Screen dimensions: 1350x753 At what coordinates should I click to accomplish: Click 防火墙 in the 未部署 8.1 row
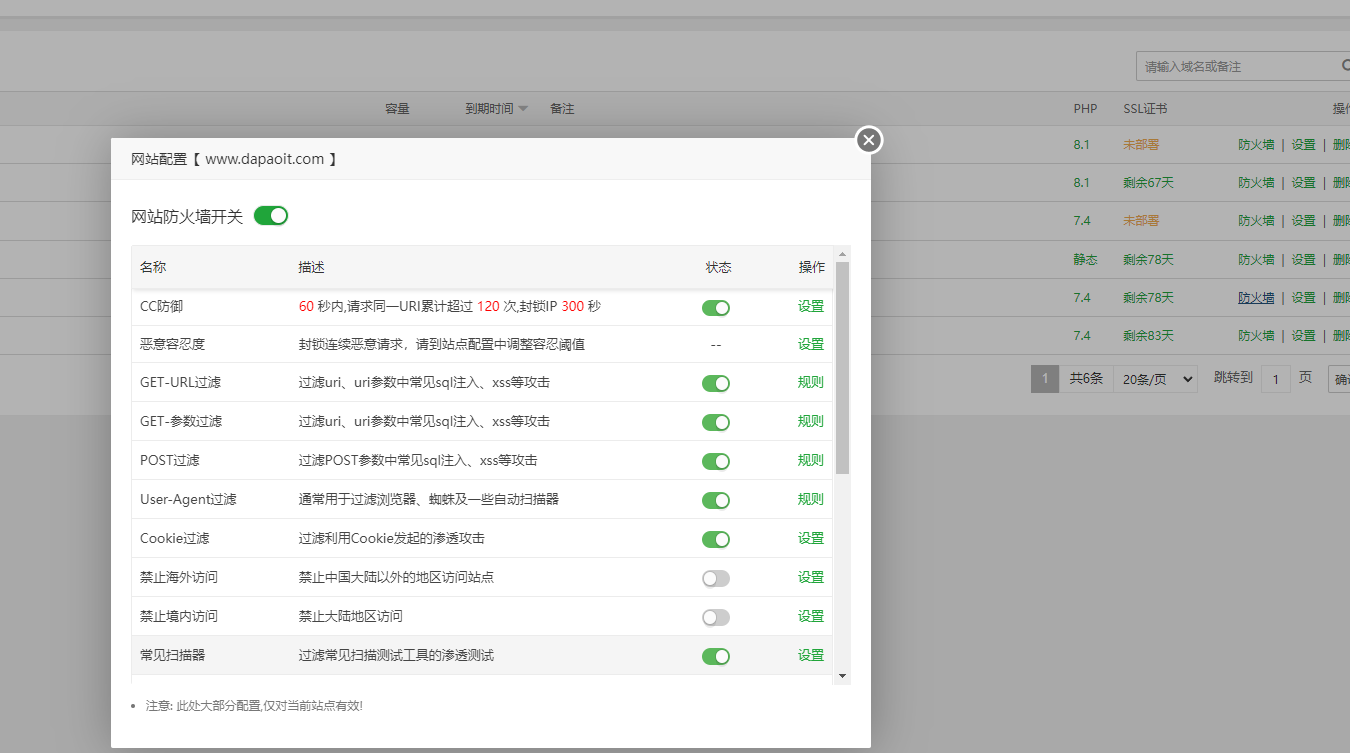coord(1256,145)
